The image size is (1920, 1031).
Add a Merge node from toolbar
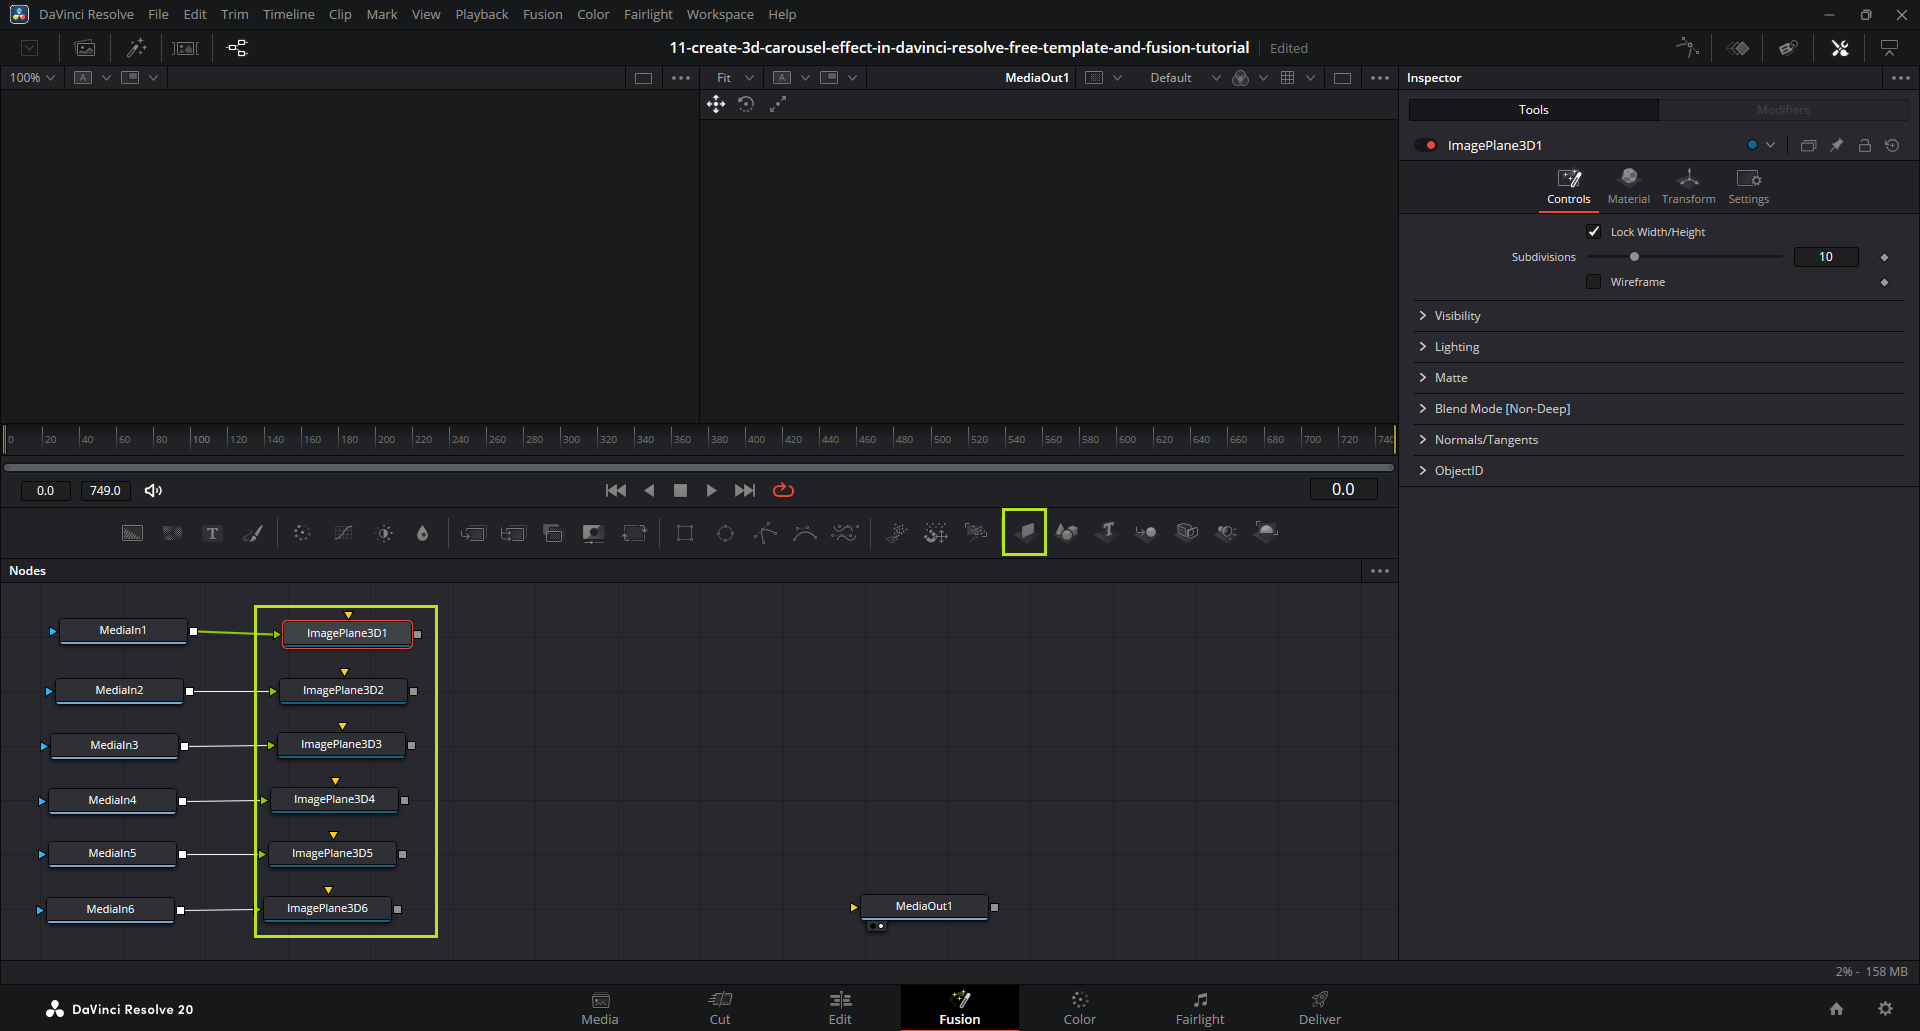pyautogui.click(x=553, y=533)
